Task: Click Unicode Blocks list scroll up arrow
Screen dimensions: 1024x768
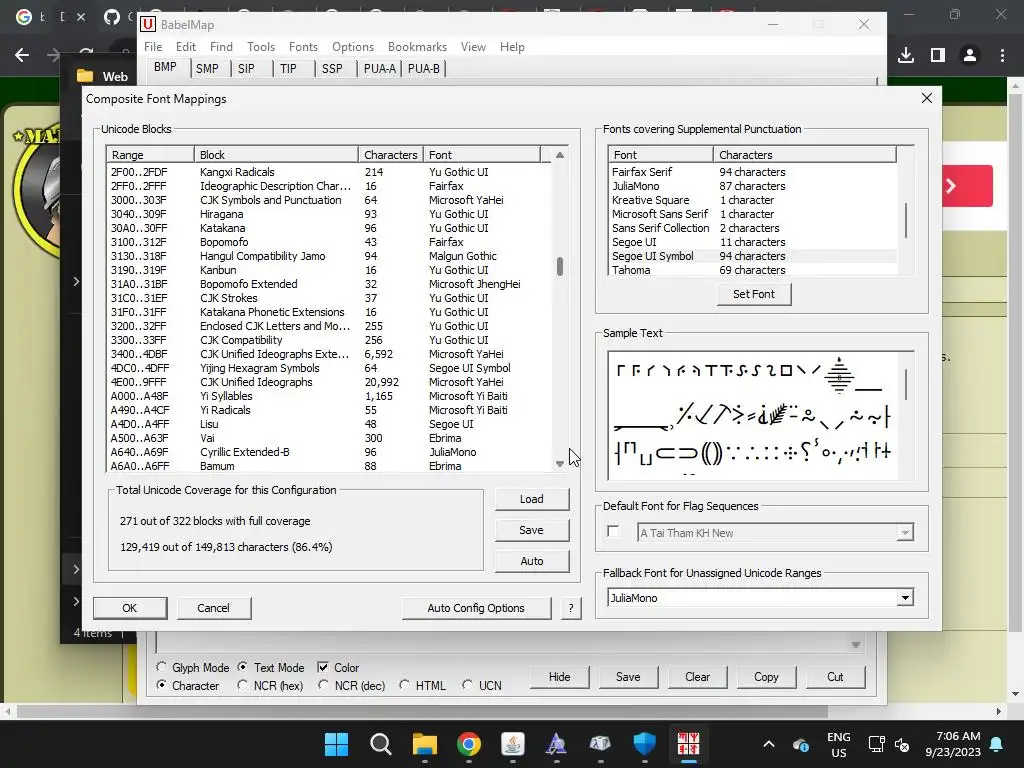Action: coord(560,155)
